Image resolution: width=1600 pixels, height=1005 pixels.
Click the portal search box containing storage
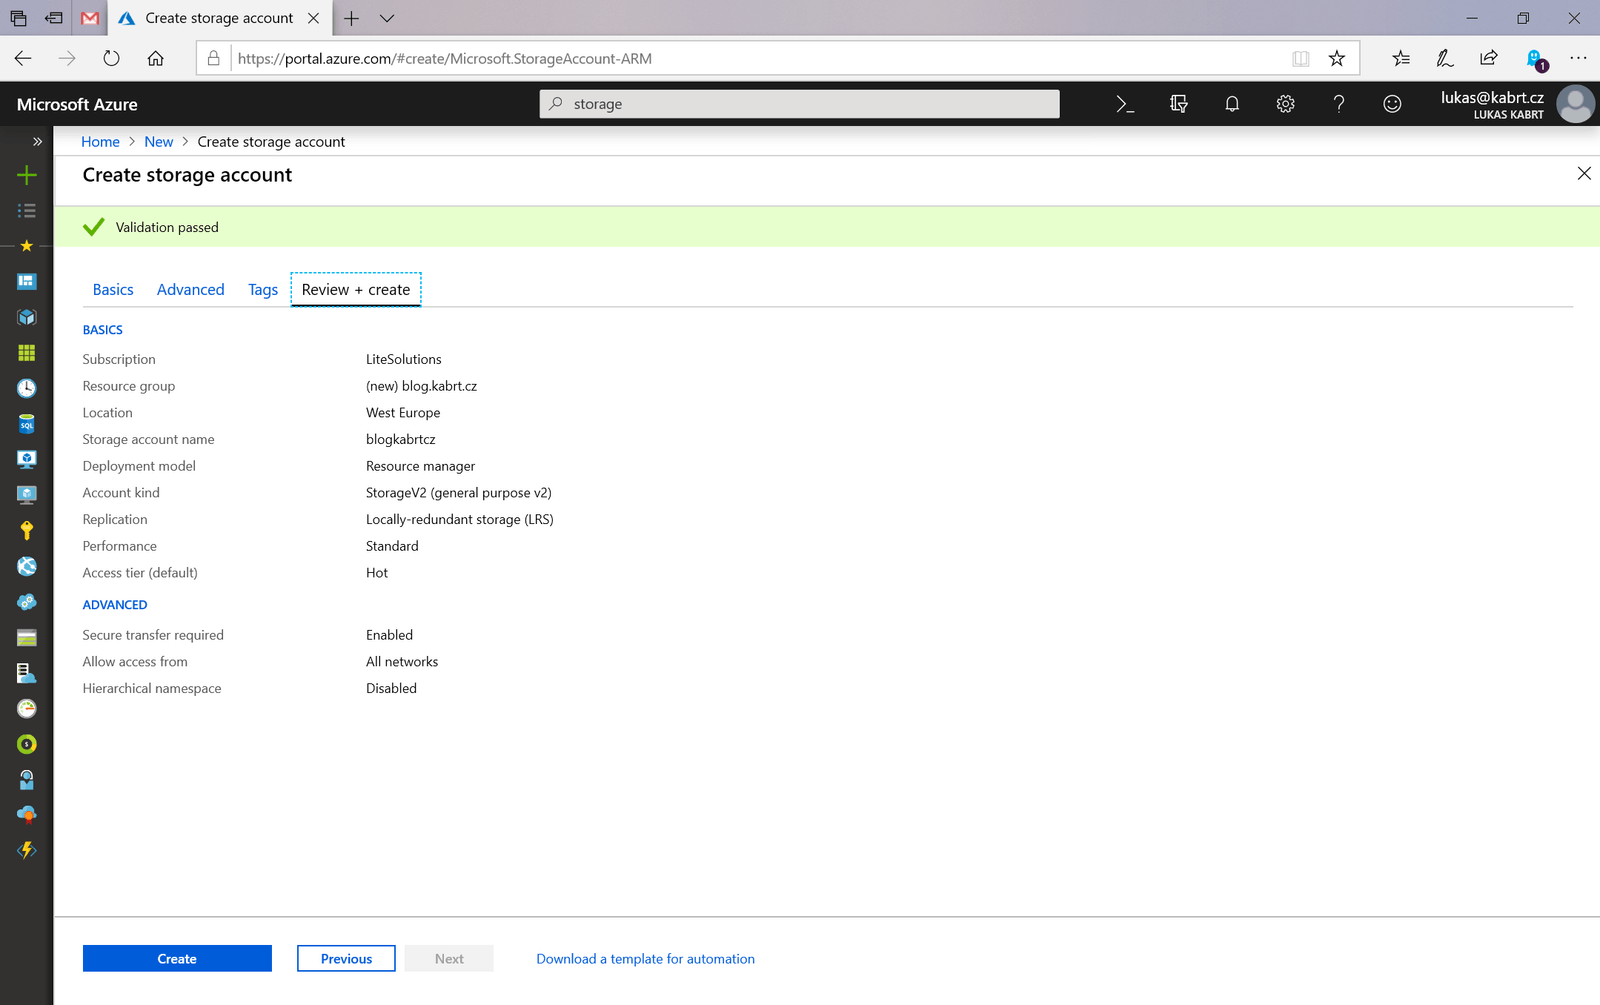800,104
